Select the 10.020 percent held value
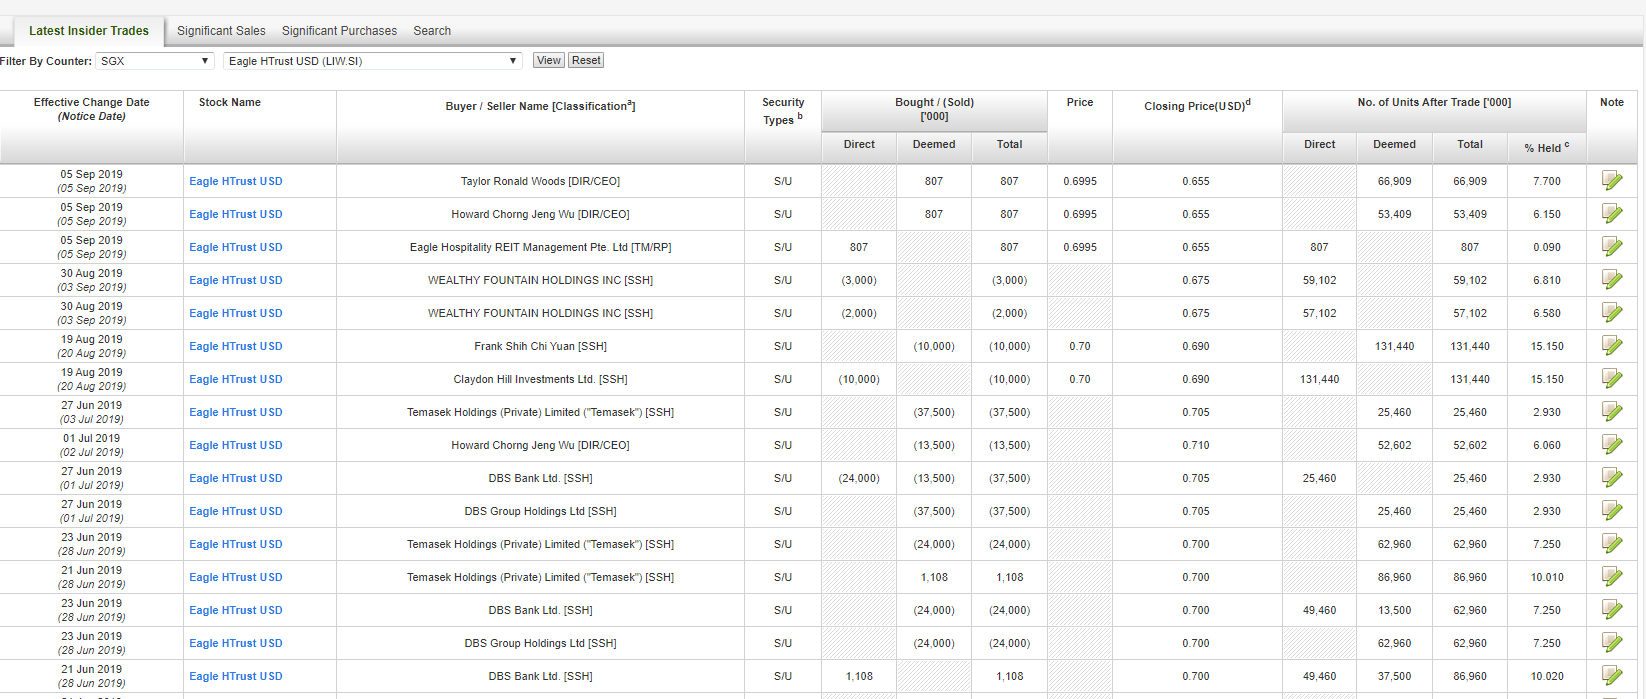1646x699 pixels. pos(1547,677)
